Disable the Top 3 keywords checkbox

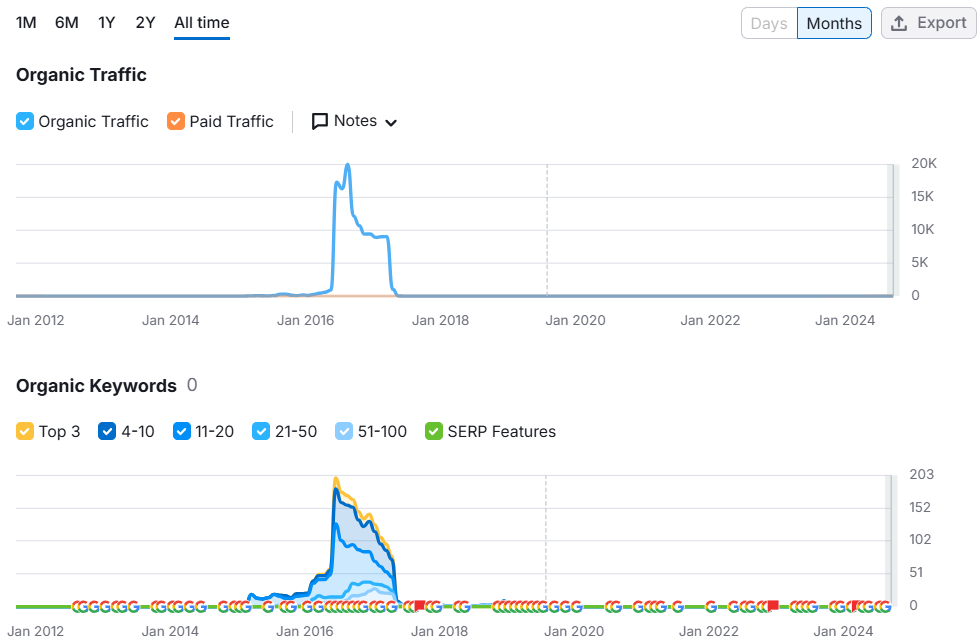coord(24,431)
